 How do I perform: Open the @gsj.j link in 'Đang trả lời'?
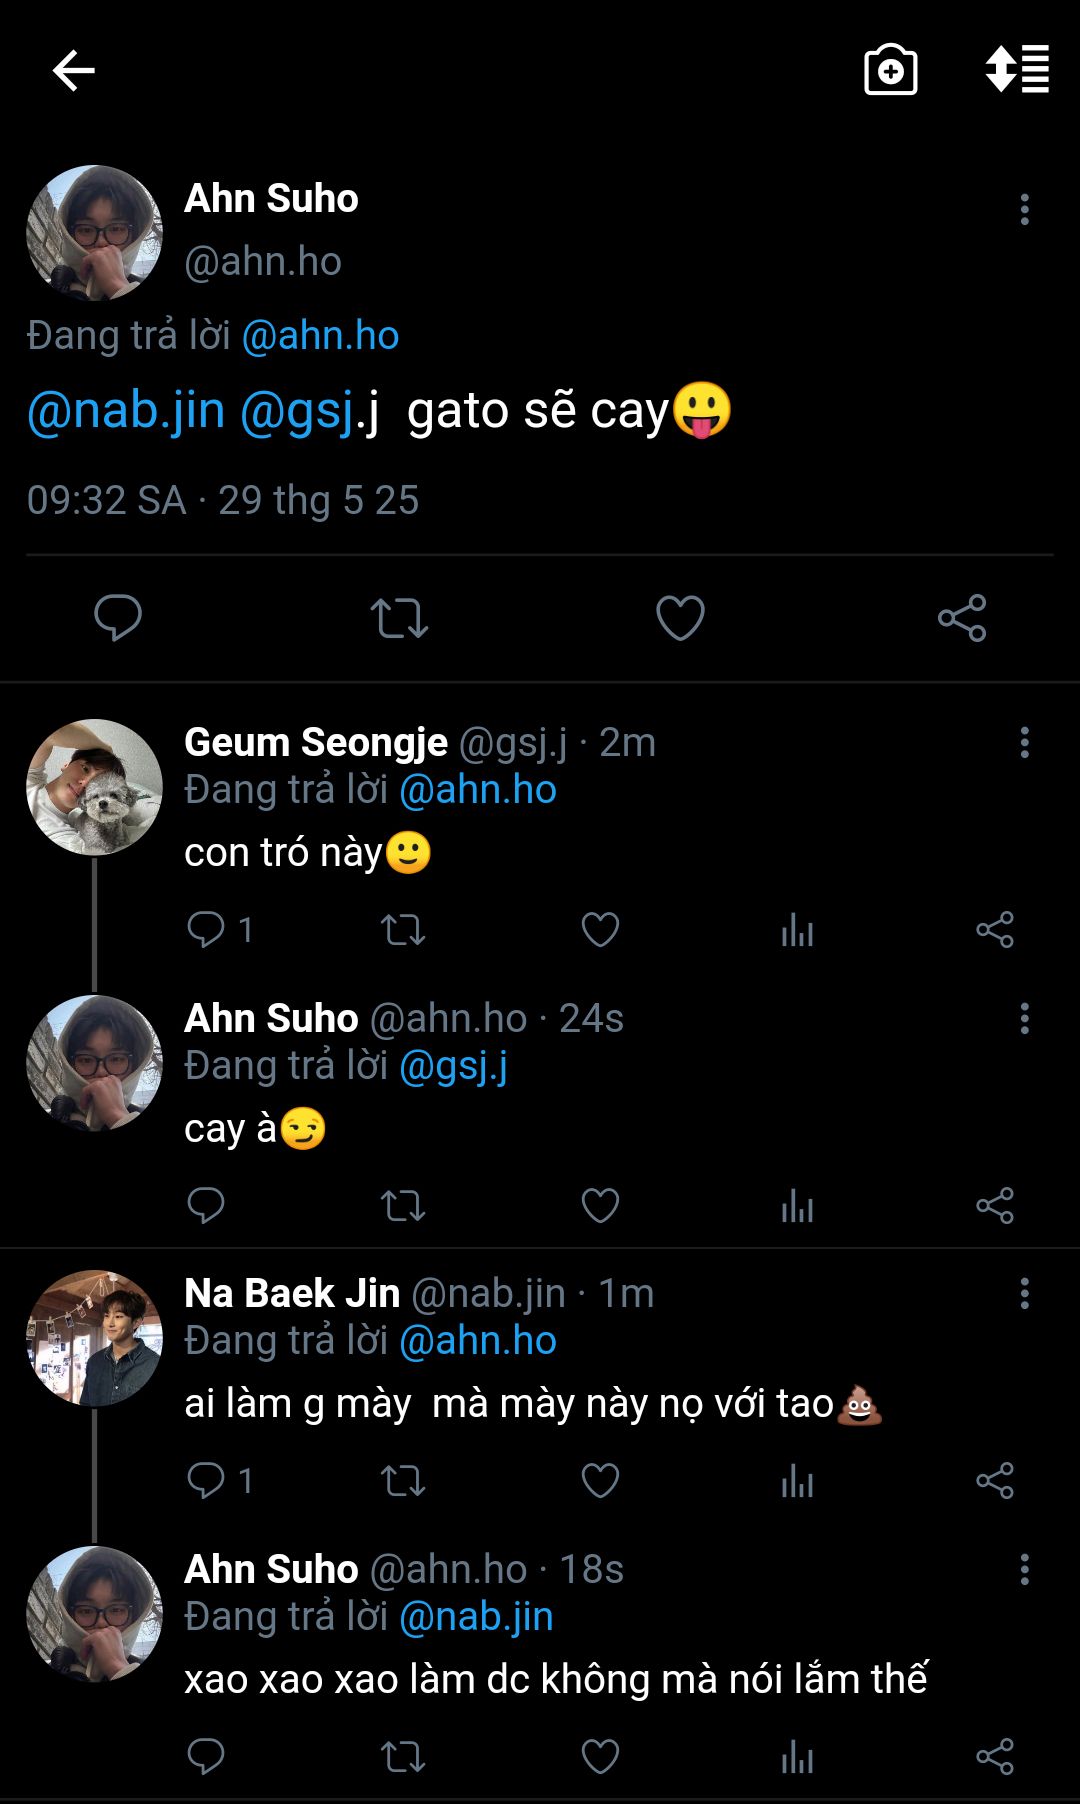(x=453, y=1066)
